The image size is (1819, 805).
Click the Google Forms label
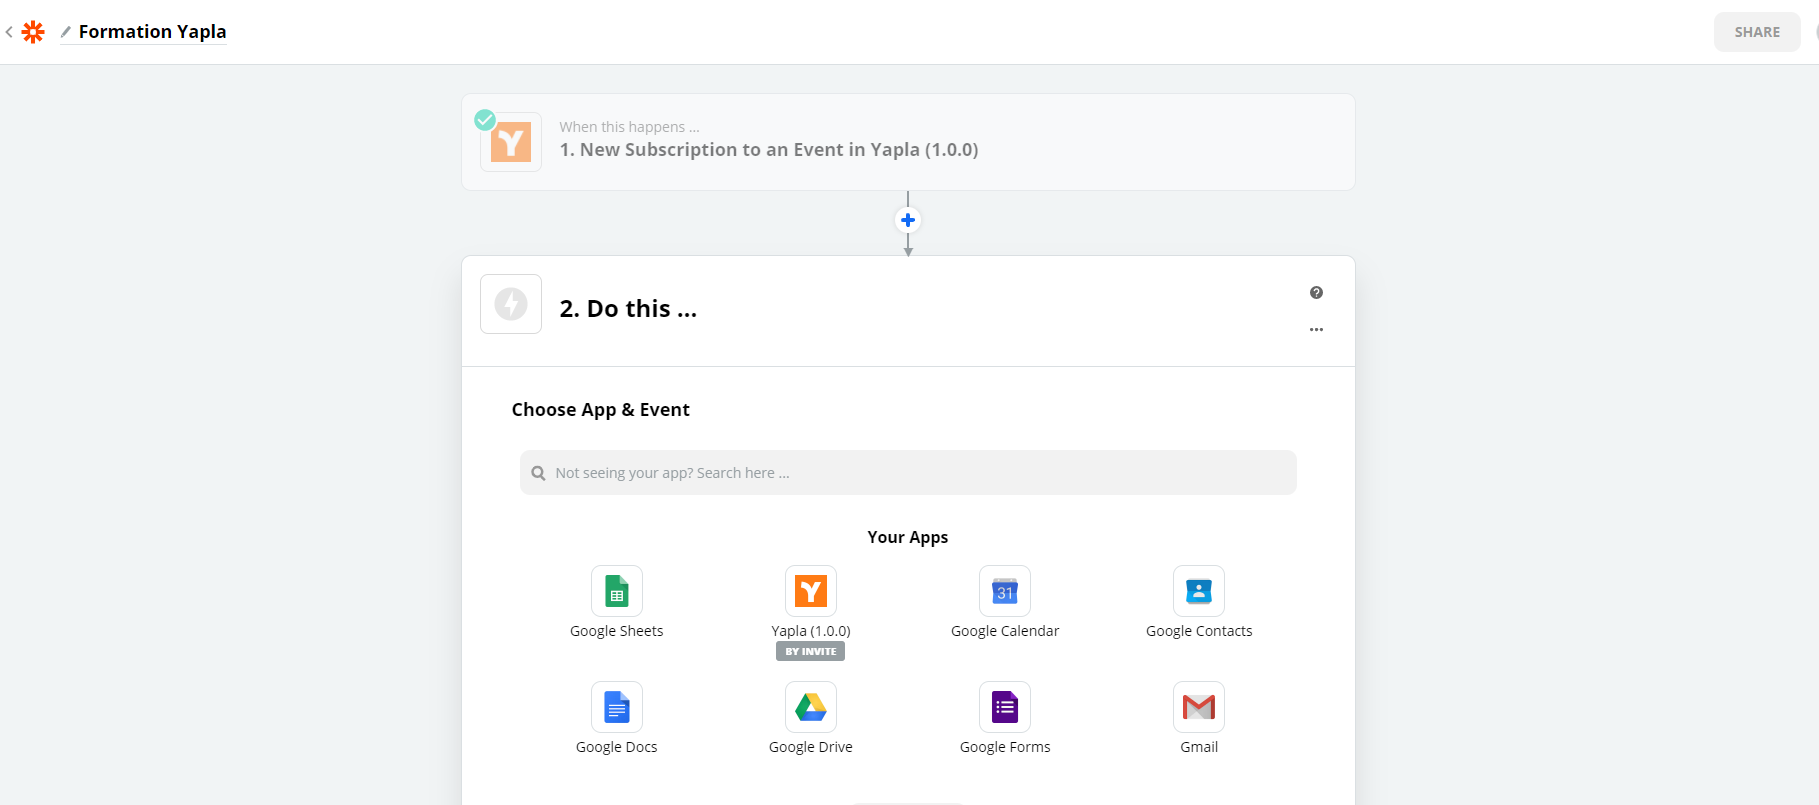pyautogui.click(x=1005, y=747)
